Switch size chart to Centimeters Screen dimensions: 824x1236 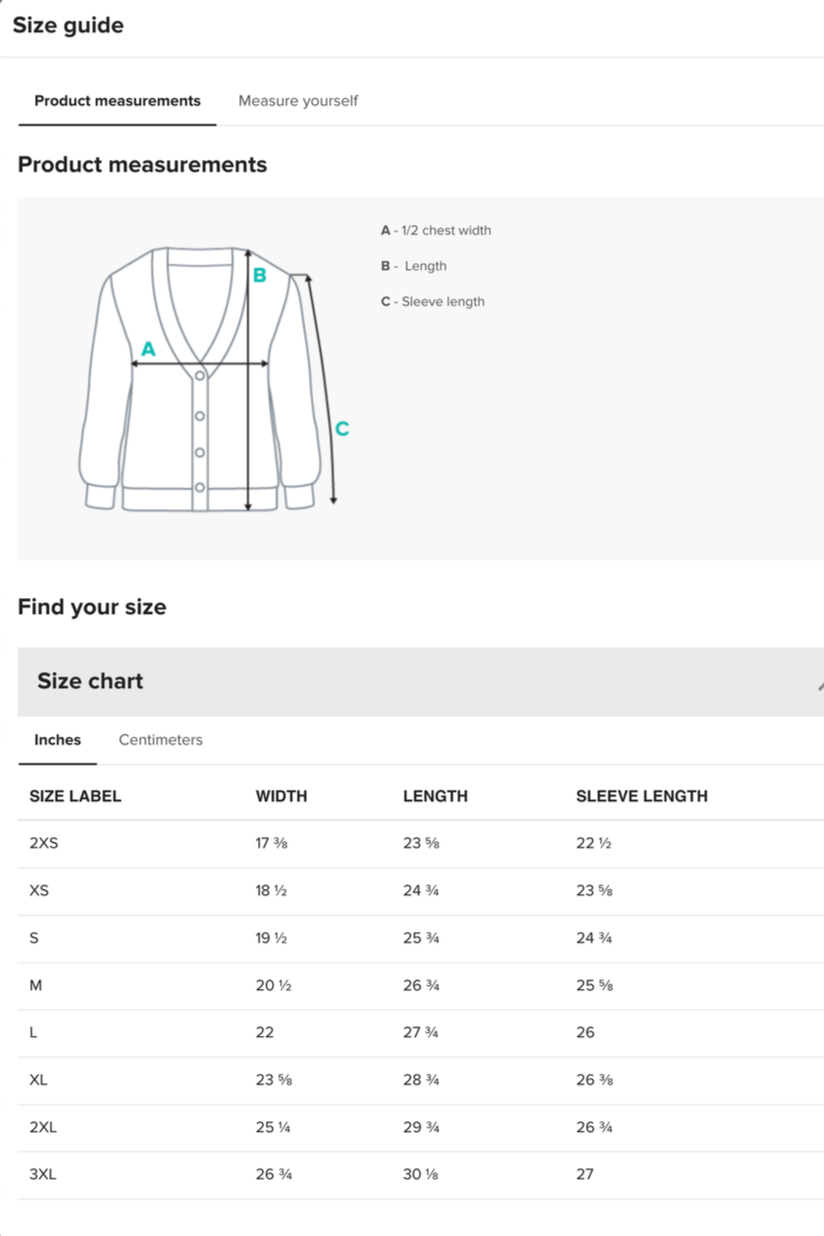[160, 740]
